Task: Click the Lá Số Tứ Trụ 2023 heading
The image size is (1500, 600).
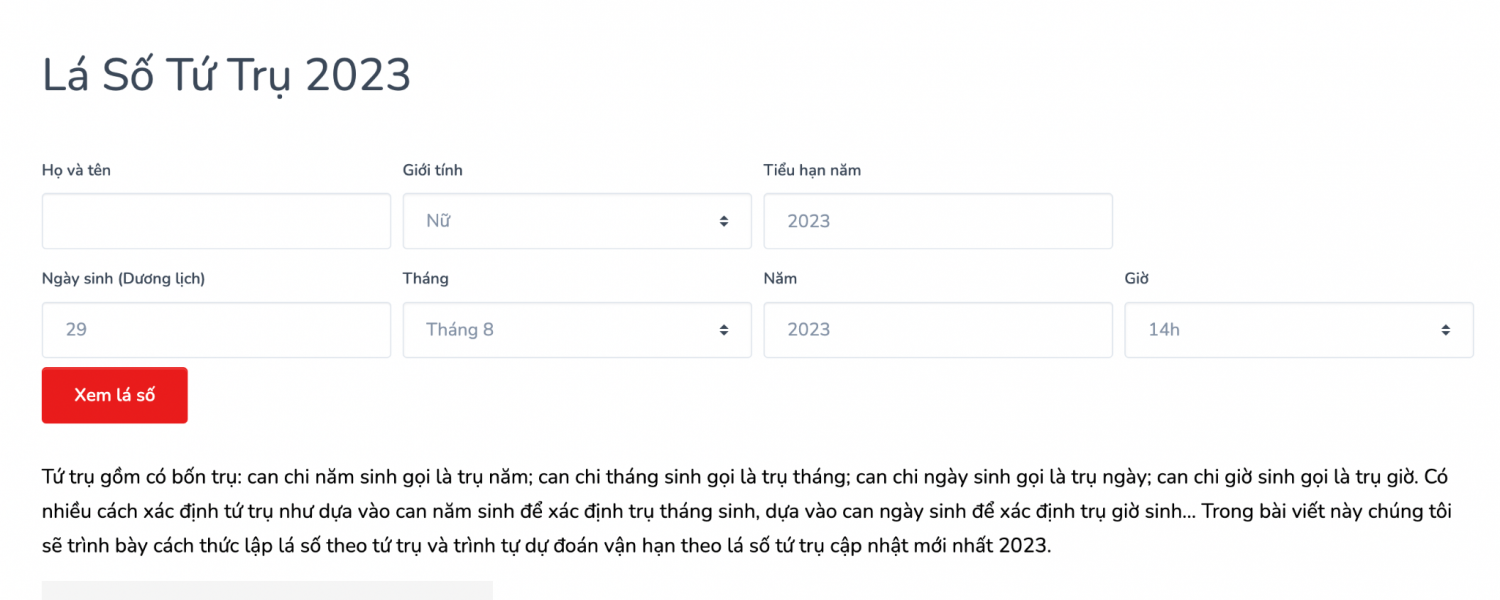Action: 226,75
